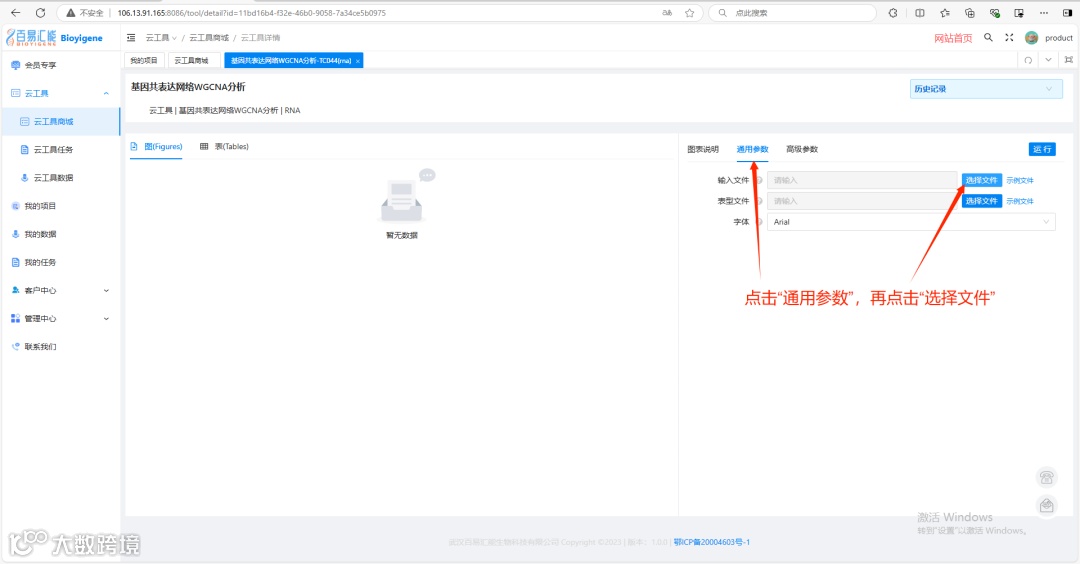Switch to the 我的项目 page tab
Viewport: 1080px width, 564px height.
pyautogui.click(x=144, y=61)
